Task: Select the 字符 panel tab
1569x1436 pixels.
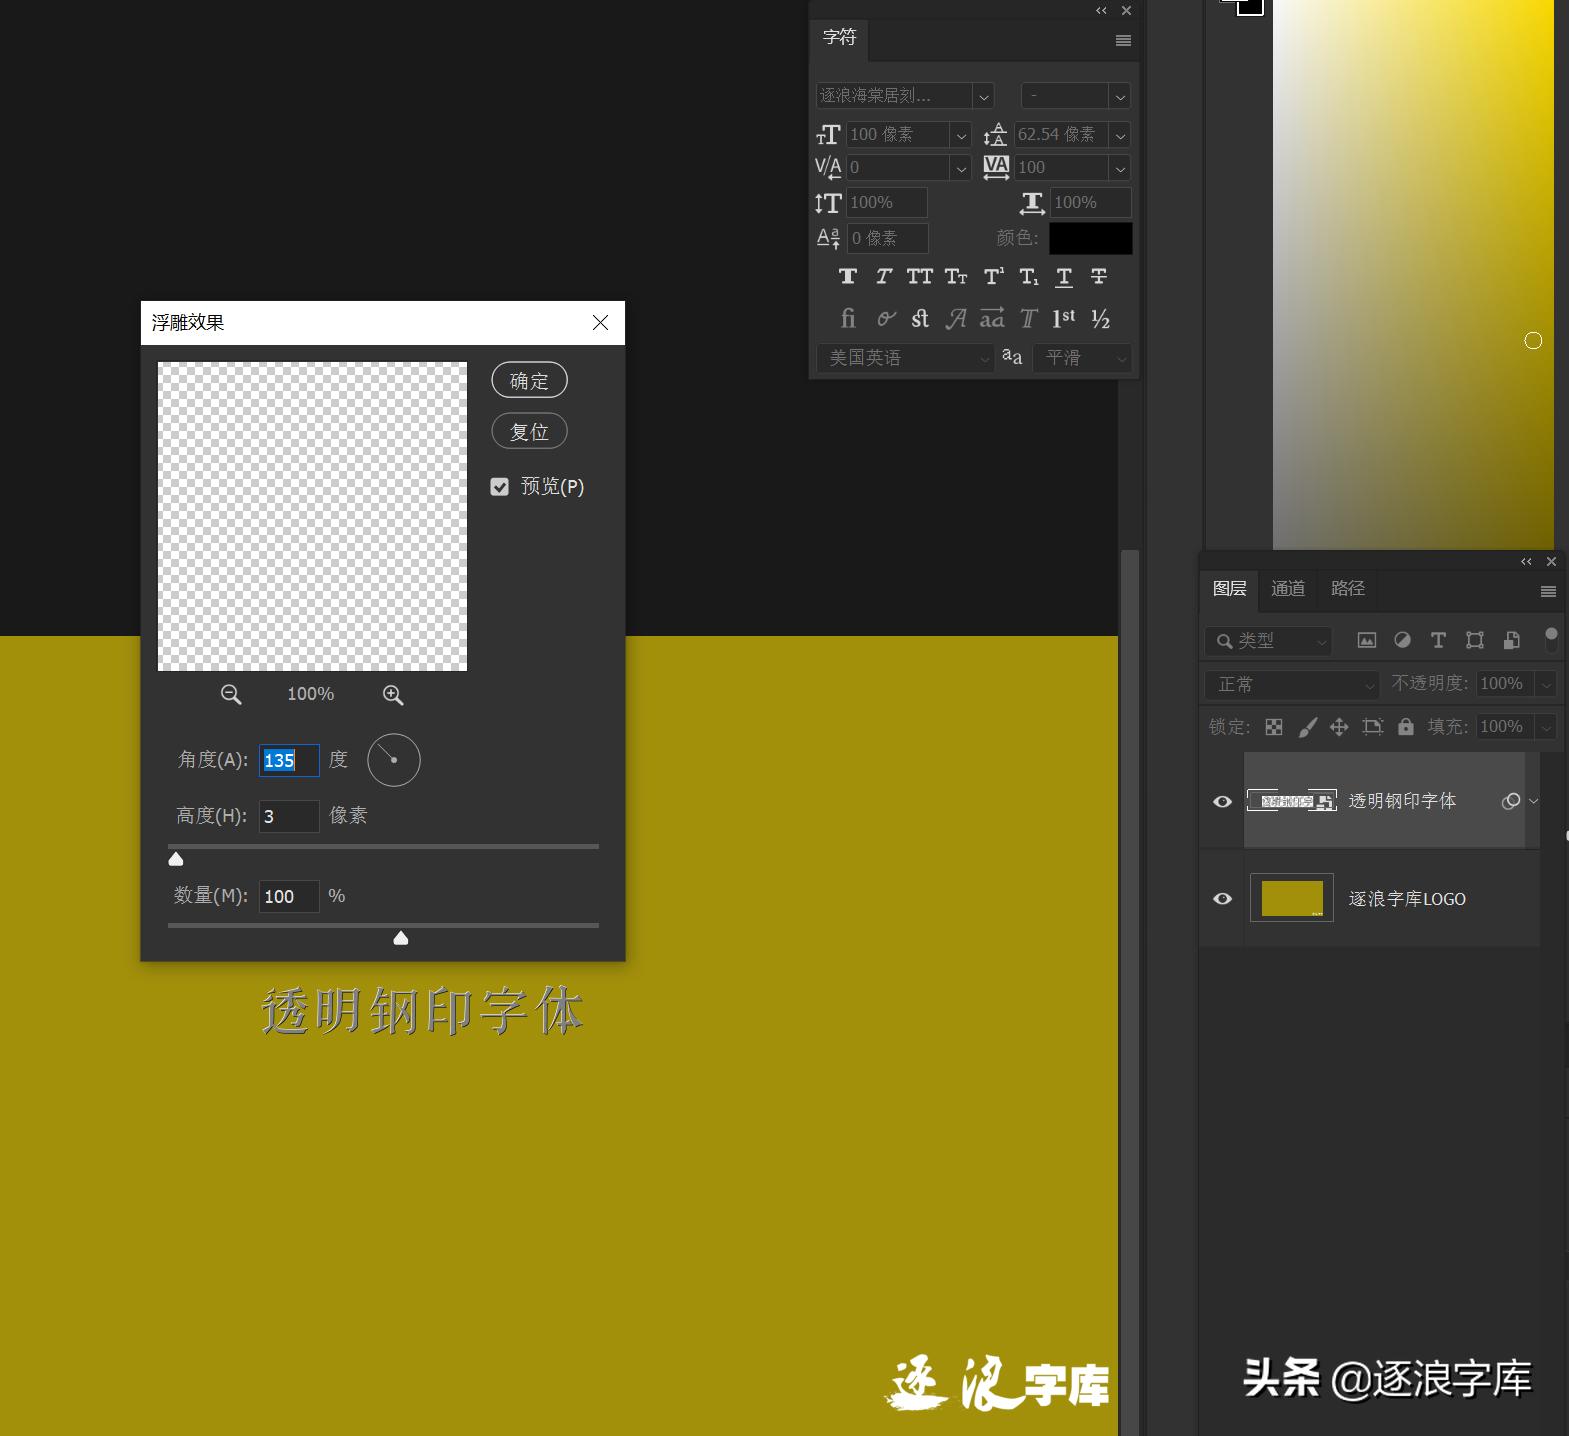Action: (x=839, y=38)
